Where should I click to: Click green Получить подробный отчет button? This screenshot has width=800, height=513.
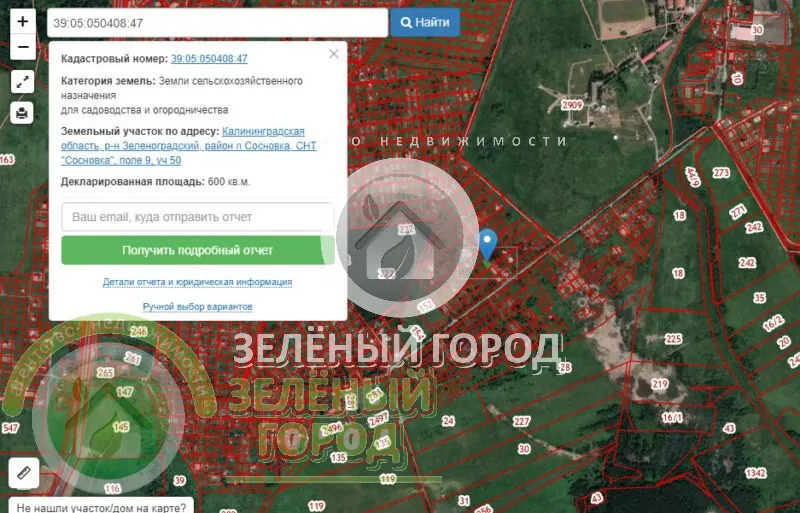click(197, 250)
